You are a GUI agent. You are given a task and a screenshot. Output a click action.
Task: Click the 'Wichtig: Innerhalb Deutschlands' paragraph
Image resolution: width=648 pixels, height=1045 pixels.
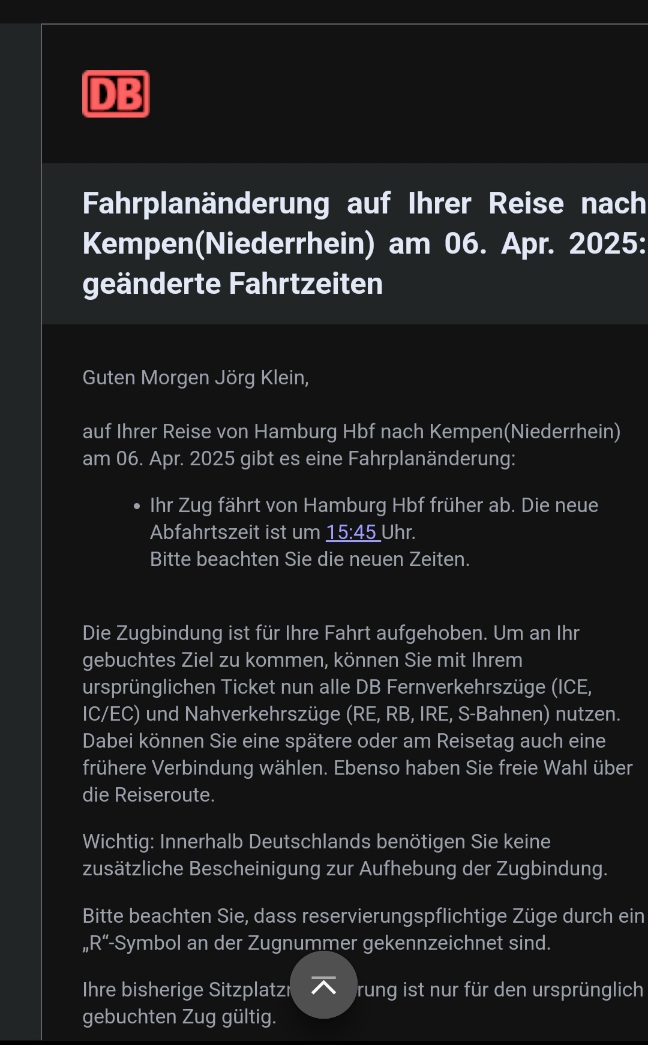point(345,855)
